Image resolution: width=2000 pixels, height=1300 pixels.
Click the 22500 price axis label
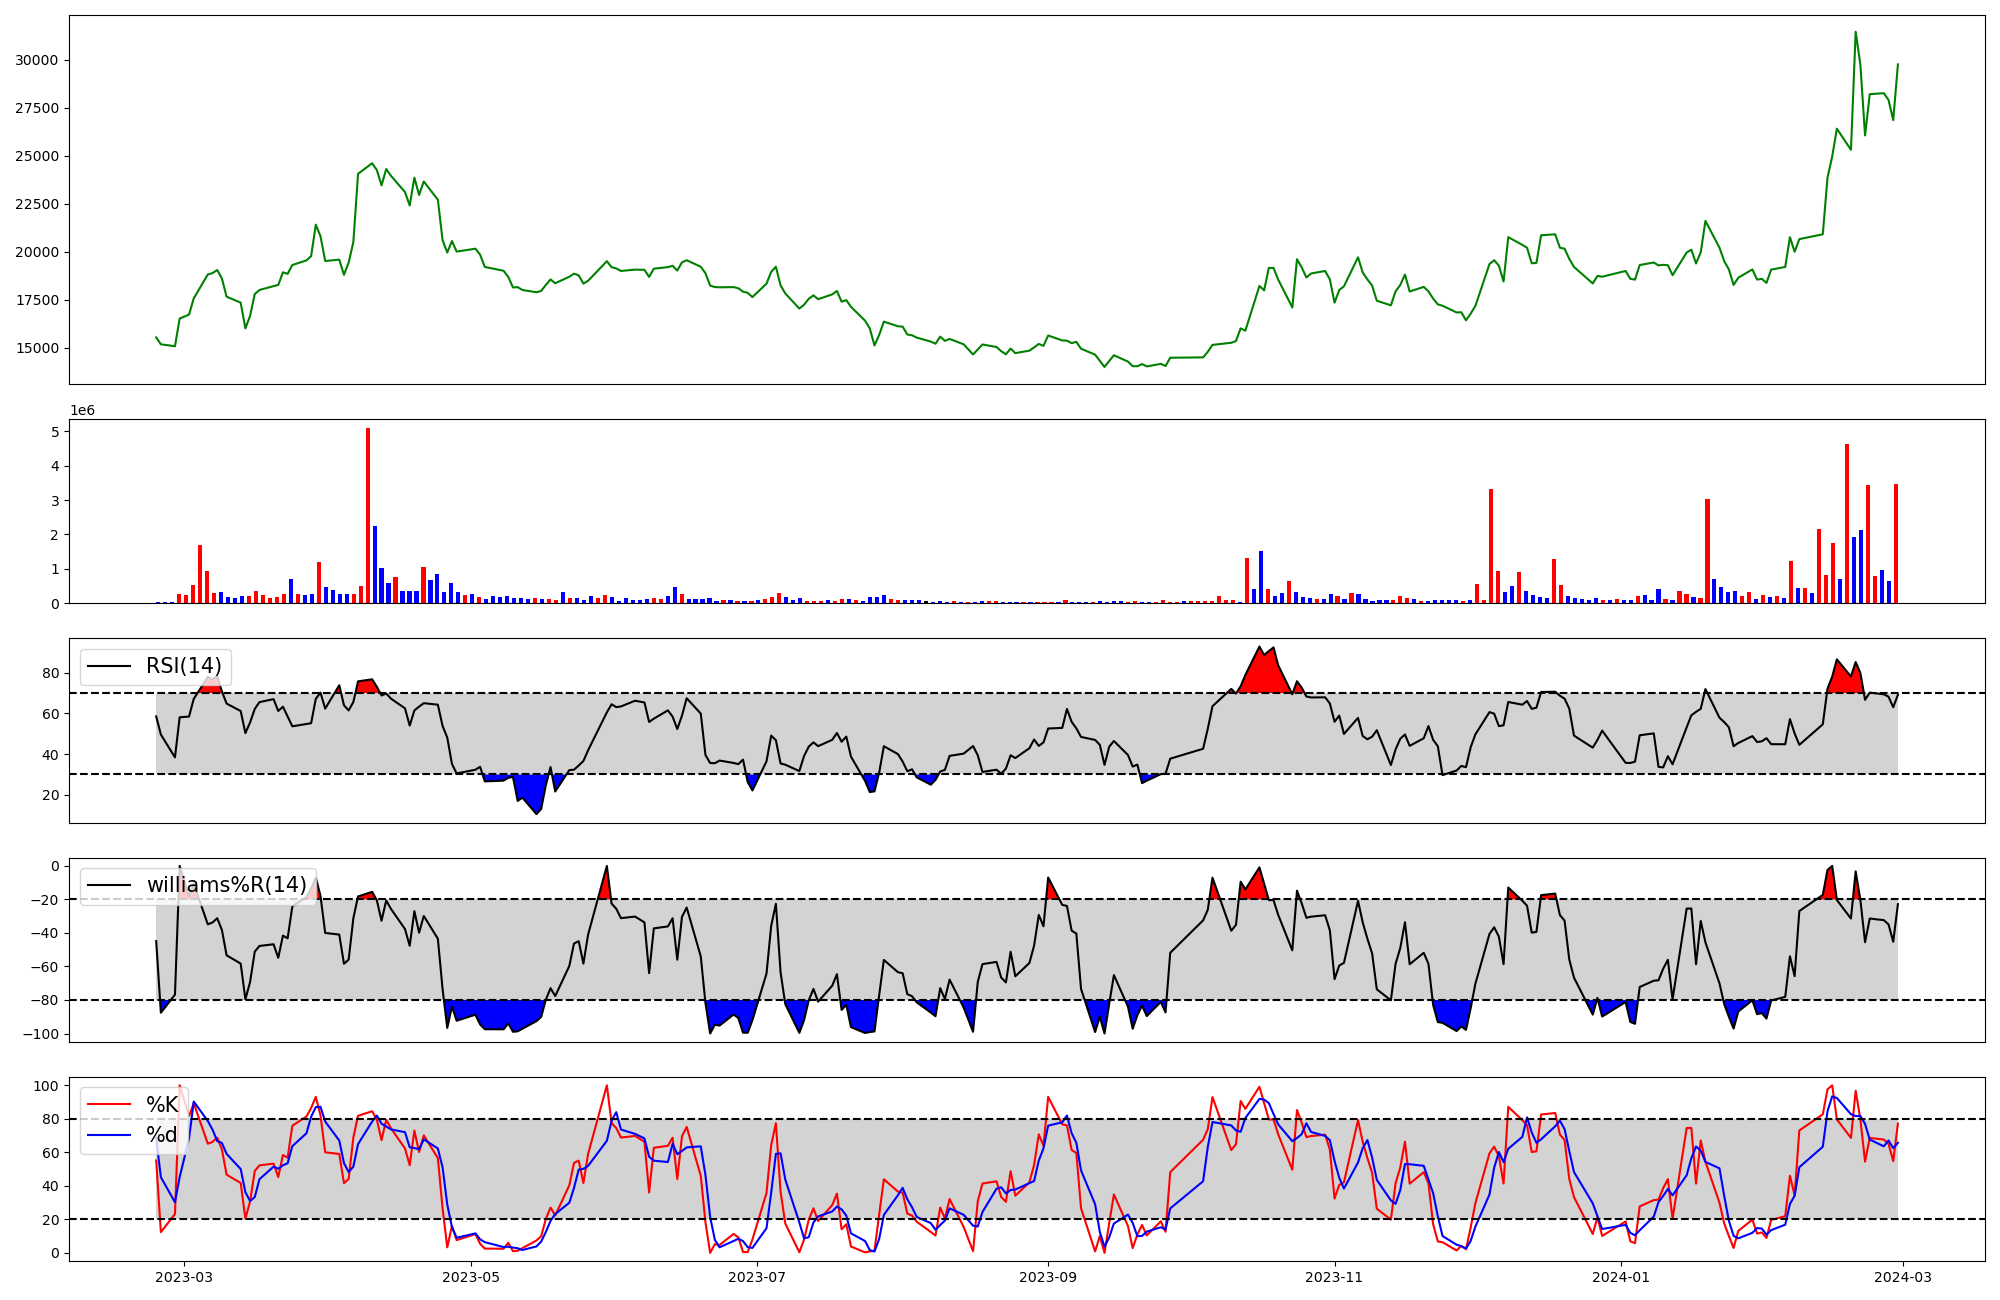click(x=36, y=204)
